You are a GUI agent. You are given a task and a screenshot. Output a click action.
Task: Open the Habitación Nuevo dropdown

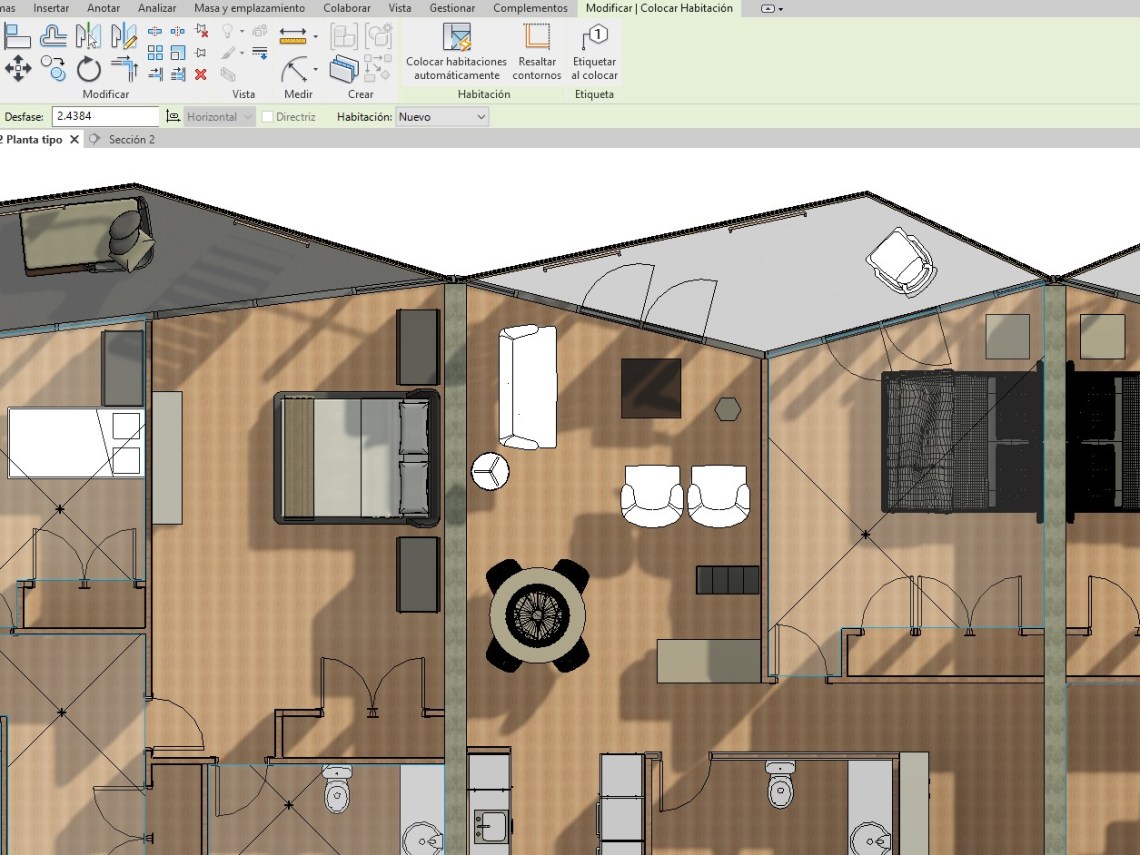click(x=442, y=117)
